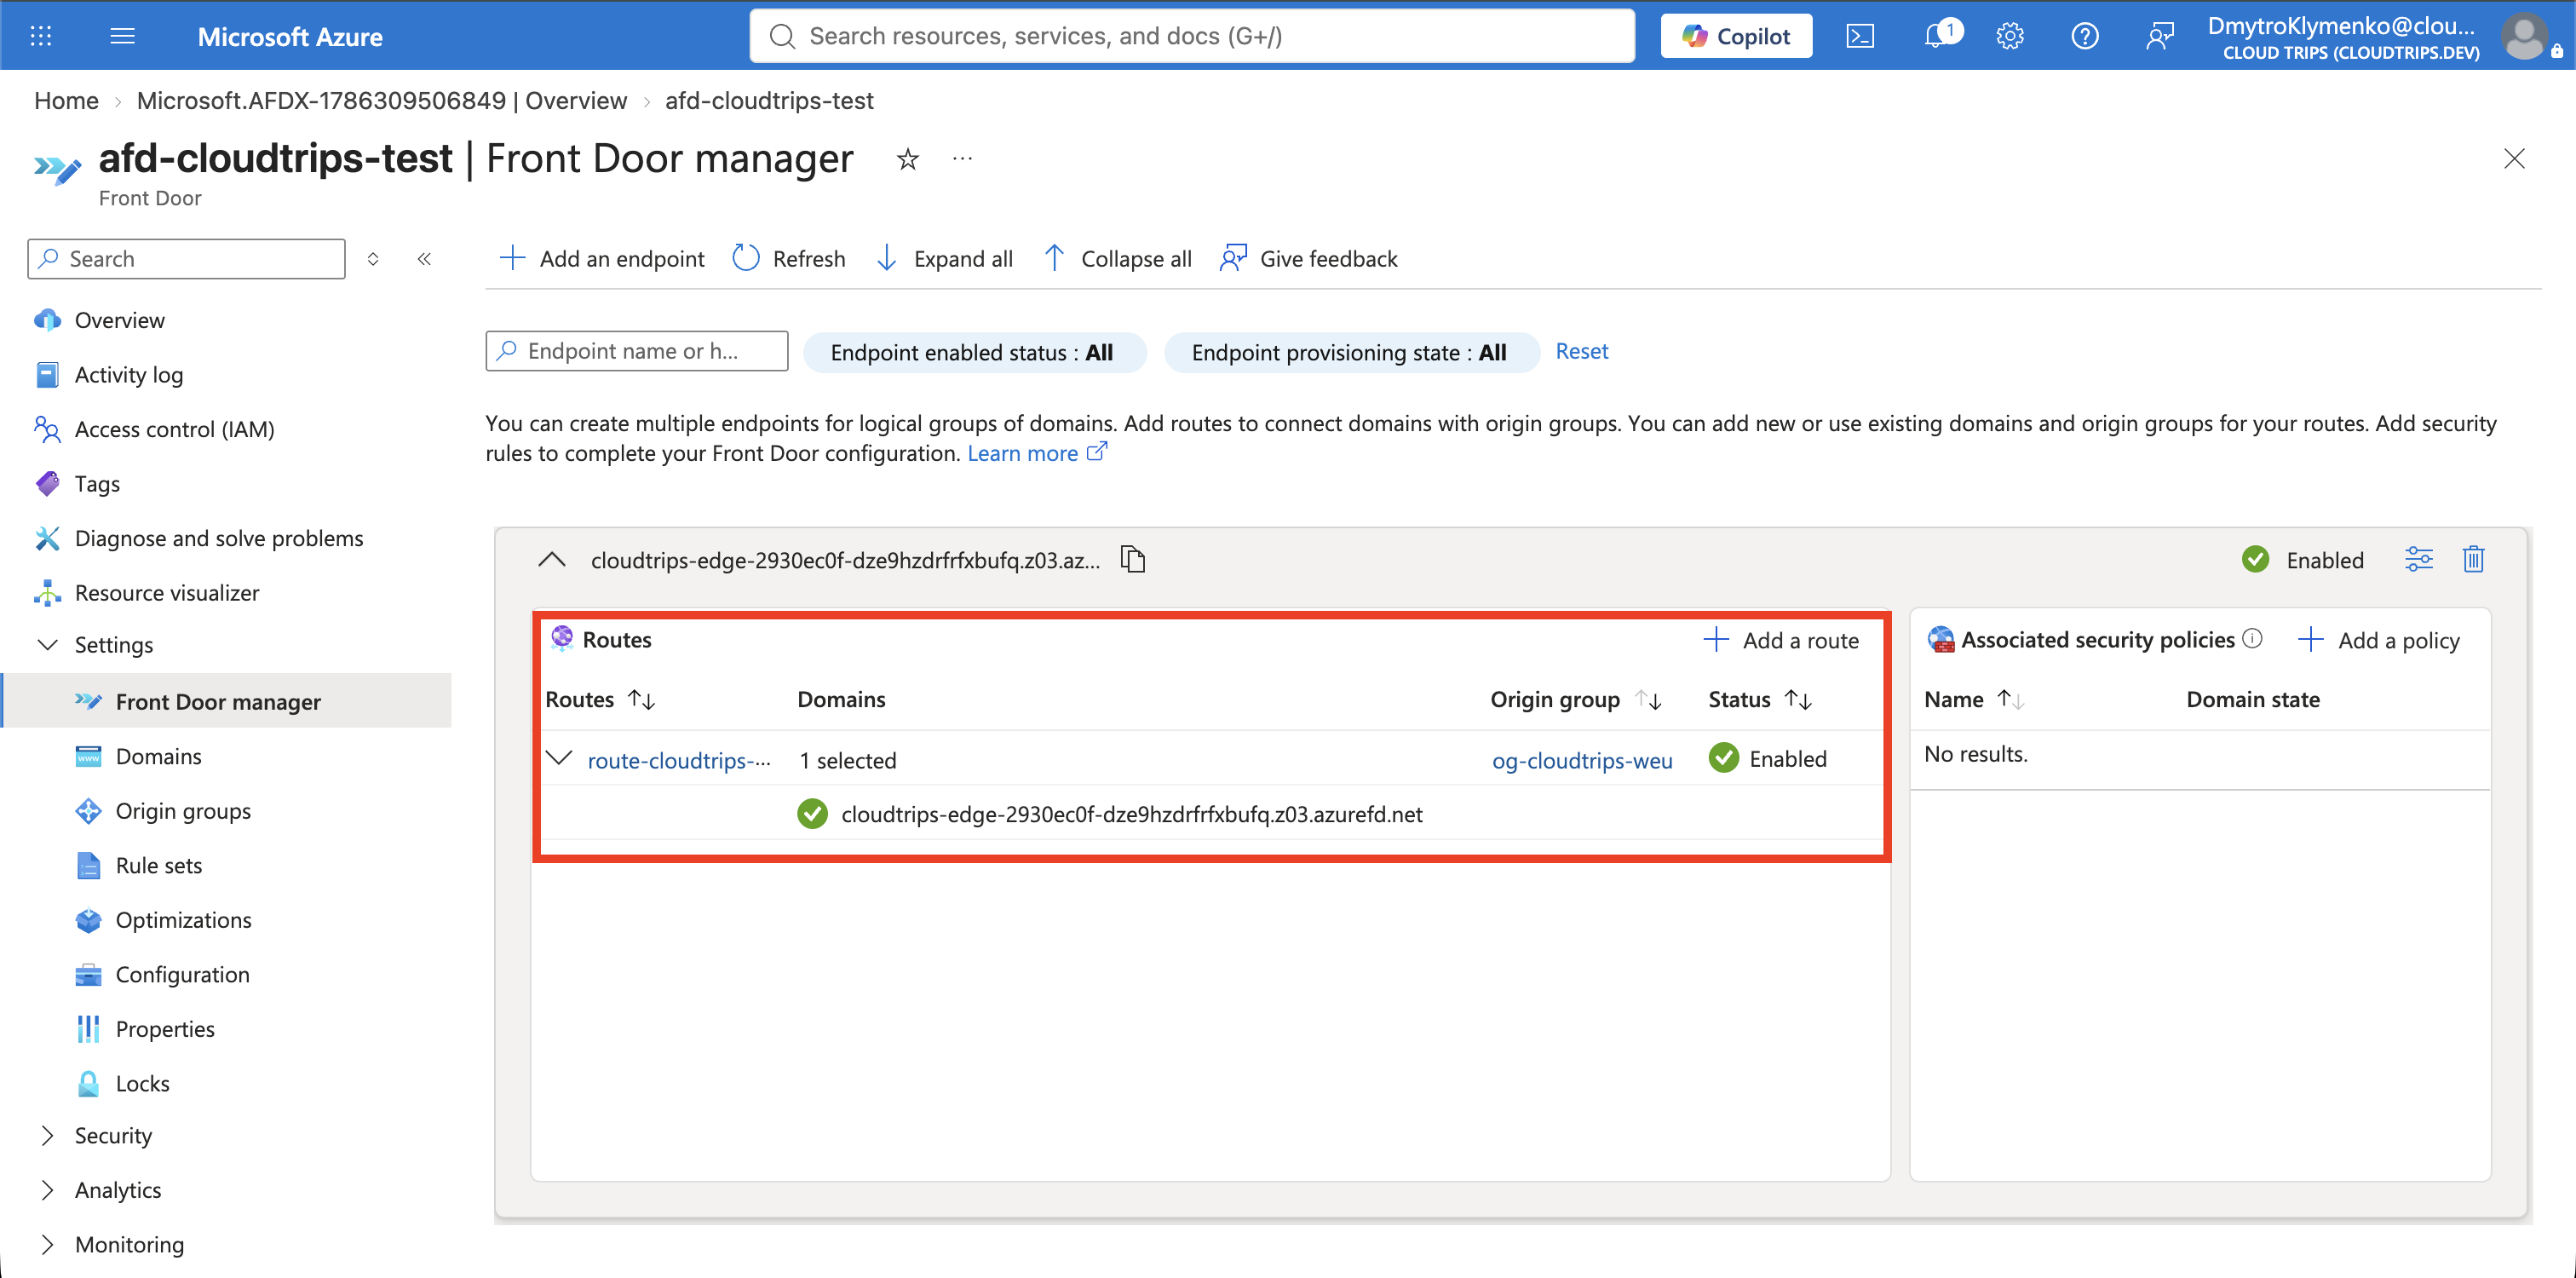This screenshot has width=2576, height=1278.
Task: Focus the global search resources box
Action: [x=1192, y=36]
